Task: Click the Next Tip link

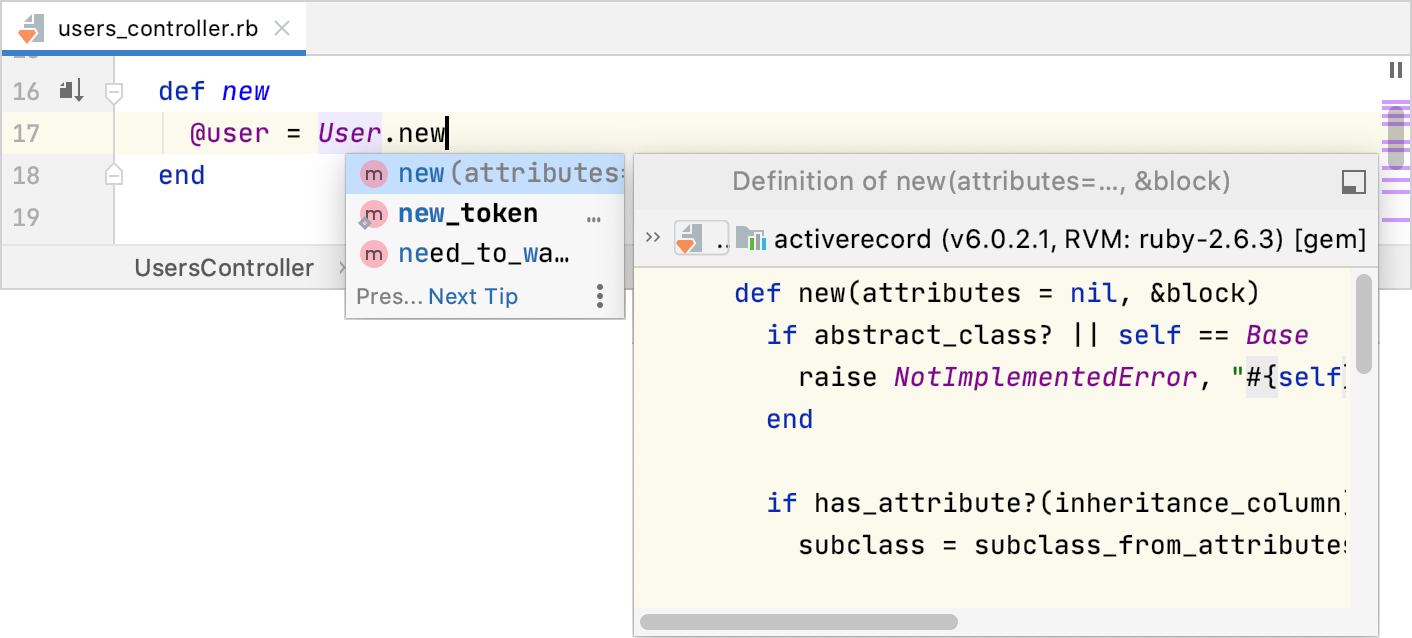Action: click(473, 296)
